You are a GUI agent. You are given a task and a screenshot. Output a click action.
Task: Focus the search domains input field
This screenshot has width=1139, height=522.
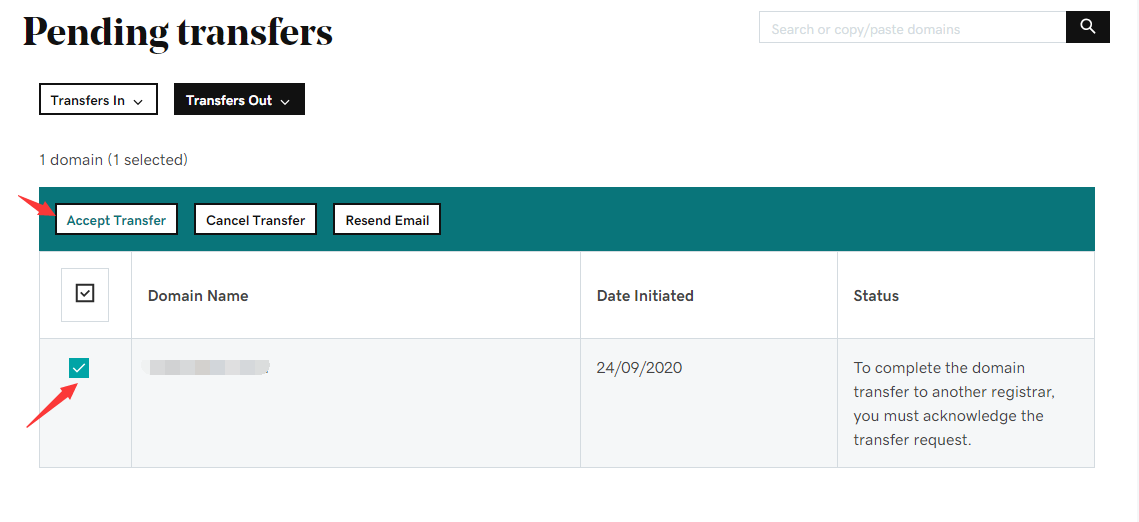coord(912,29)
